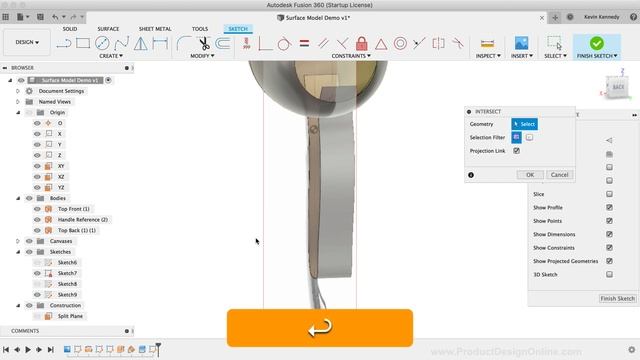This screenshot has width=640, height=360.
Task: Apply the Concentric constraint
Action: pyautogui.click(x=400, y=43)
